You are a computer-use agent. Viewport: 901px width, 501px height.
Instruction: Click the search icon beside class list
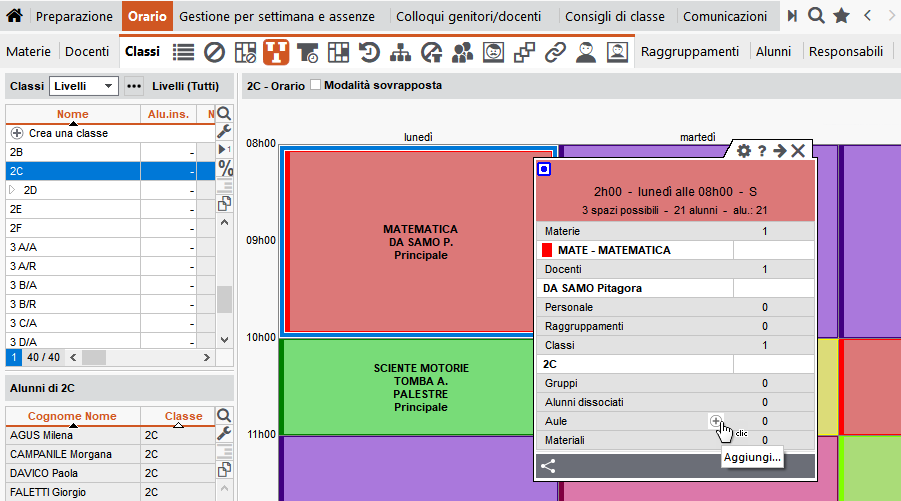(224, 113)
